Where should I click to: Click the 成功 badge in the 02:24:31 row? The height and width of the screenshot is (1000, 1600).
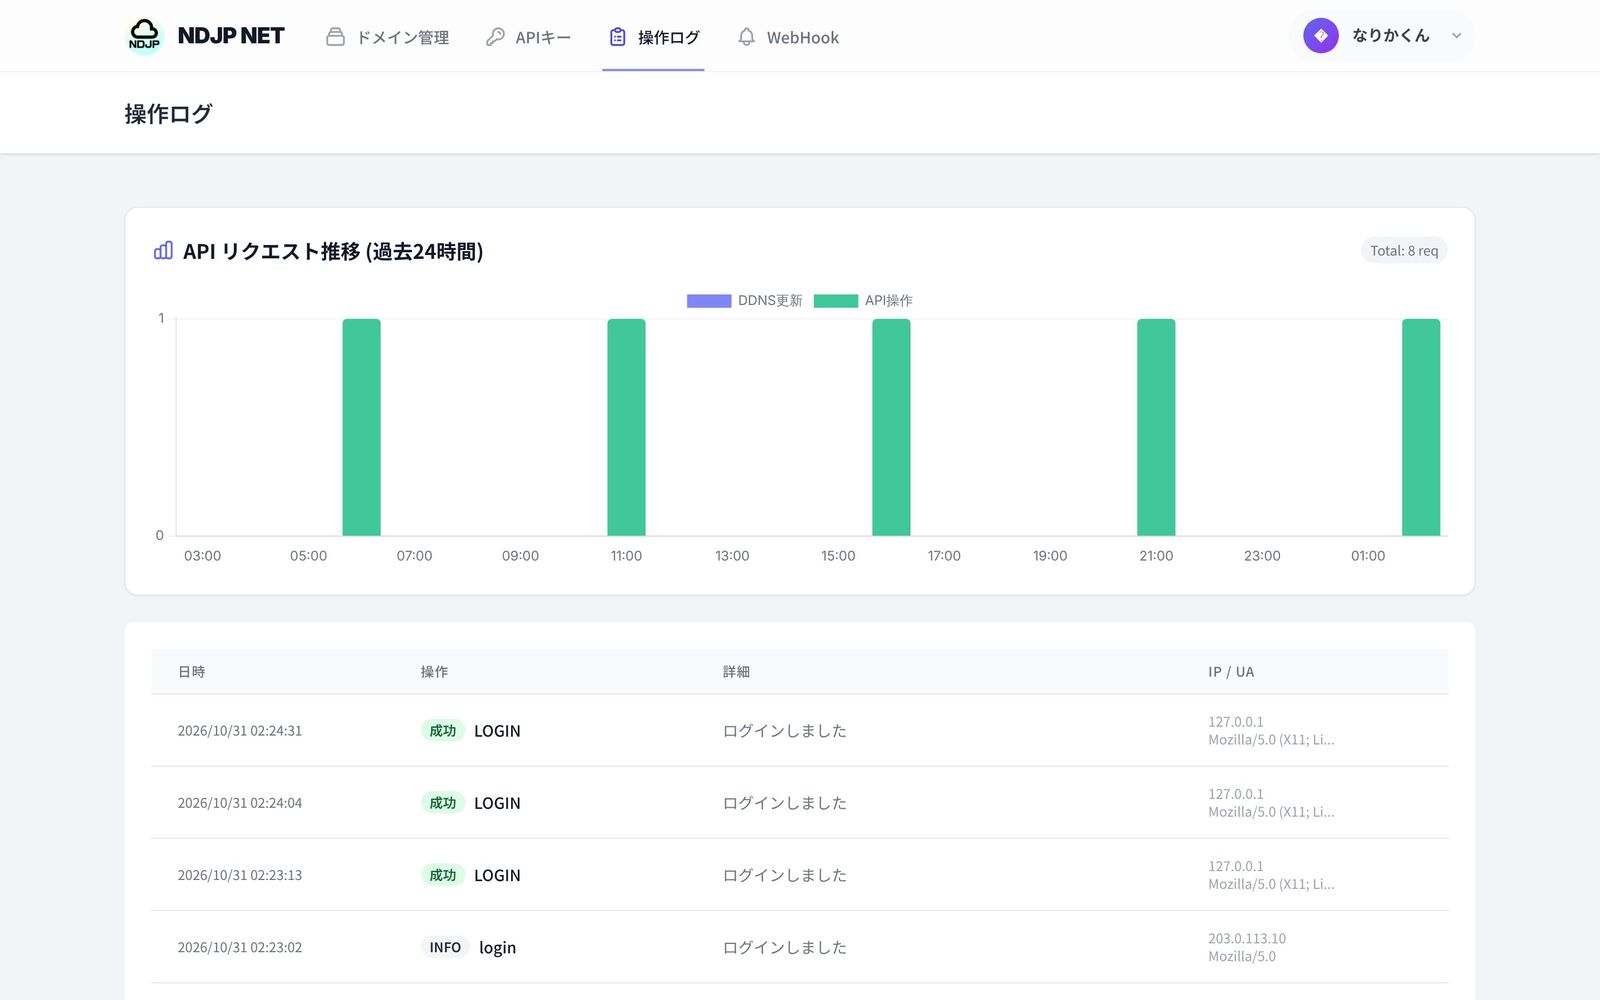coord(443,731)
